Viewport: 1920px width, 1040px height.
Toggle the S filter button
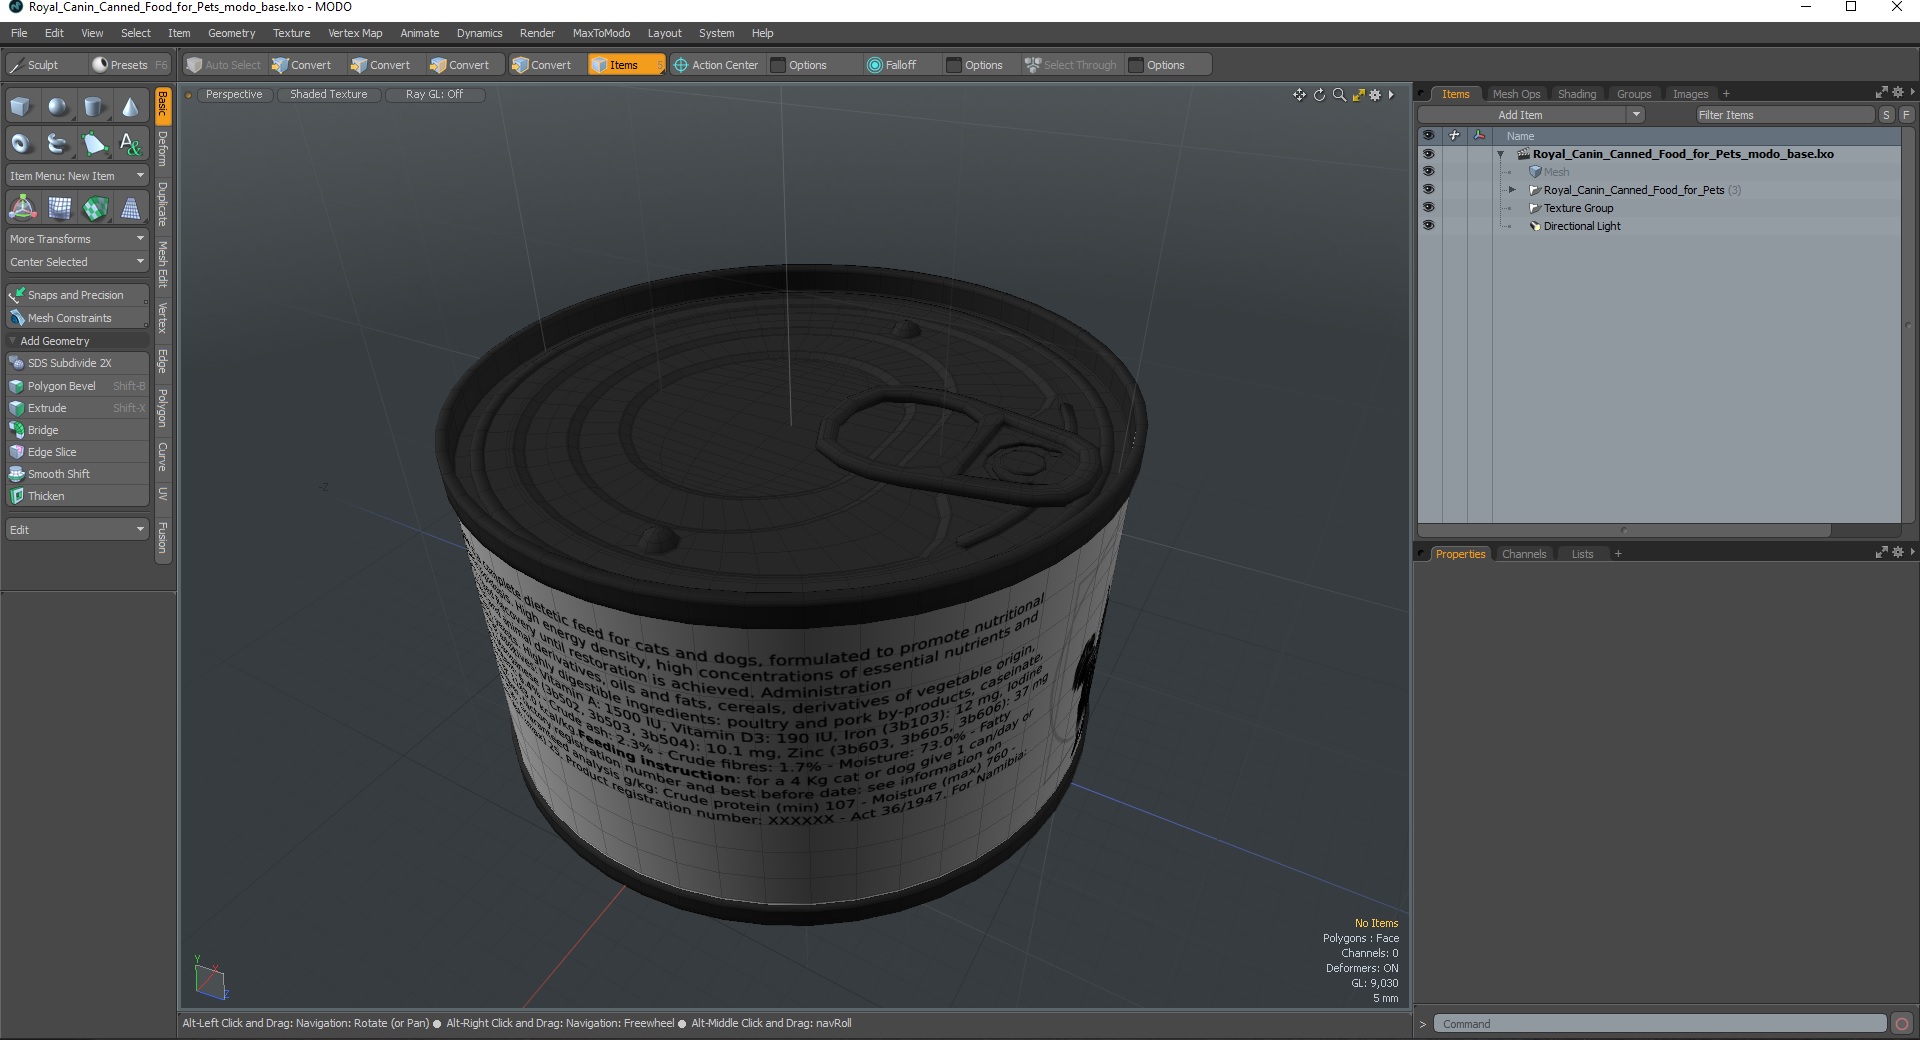point(1886,115)
